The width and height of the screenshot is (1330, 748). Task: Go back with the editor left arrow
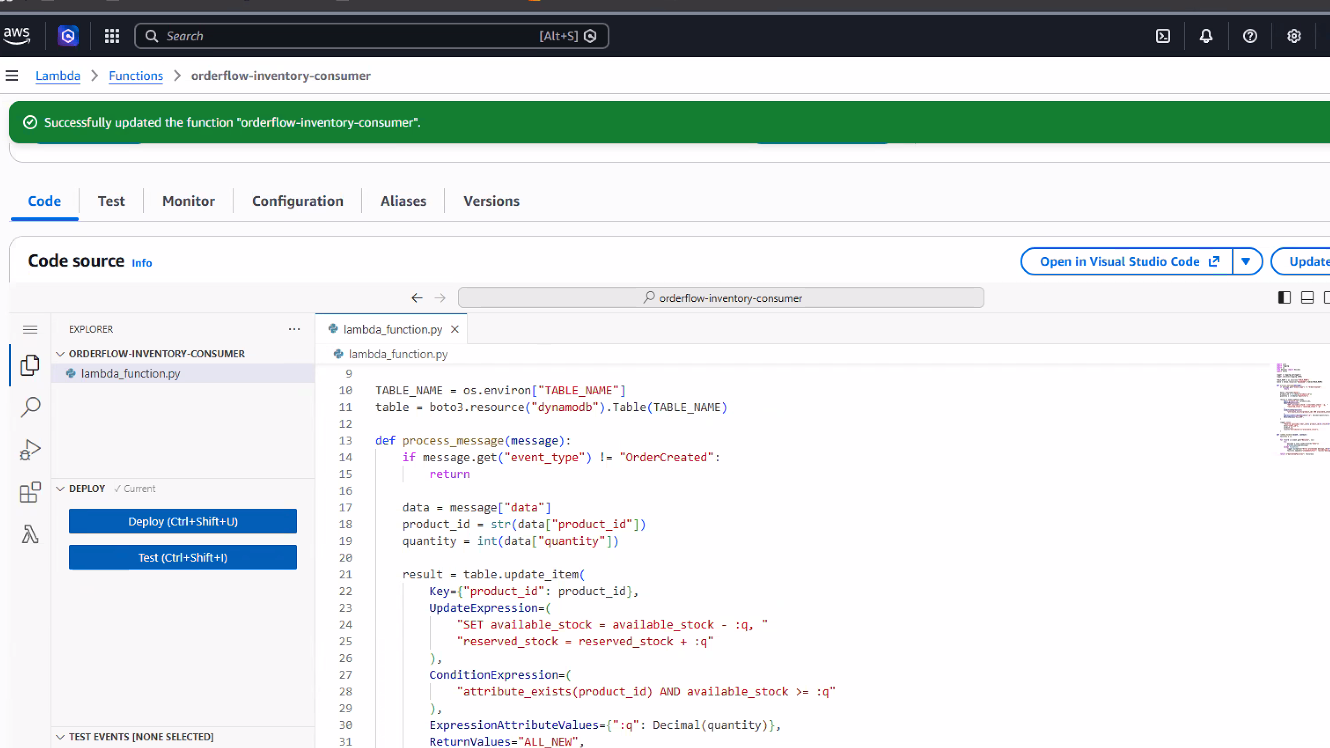417,298
